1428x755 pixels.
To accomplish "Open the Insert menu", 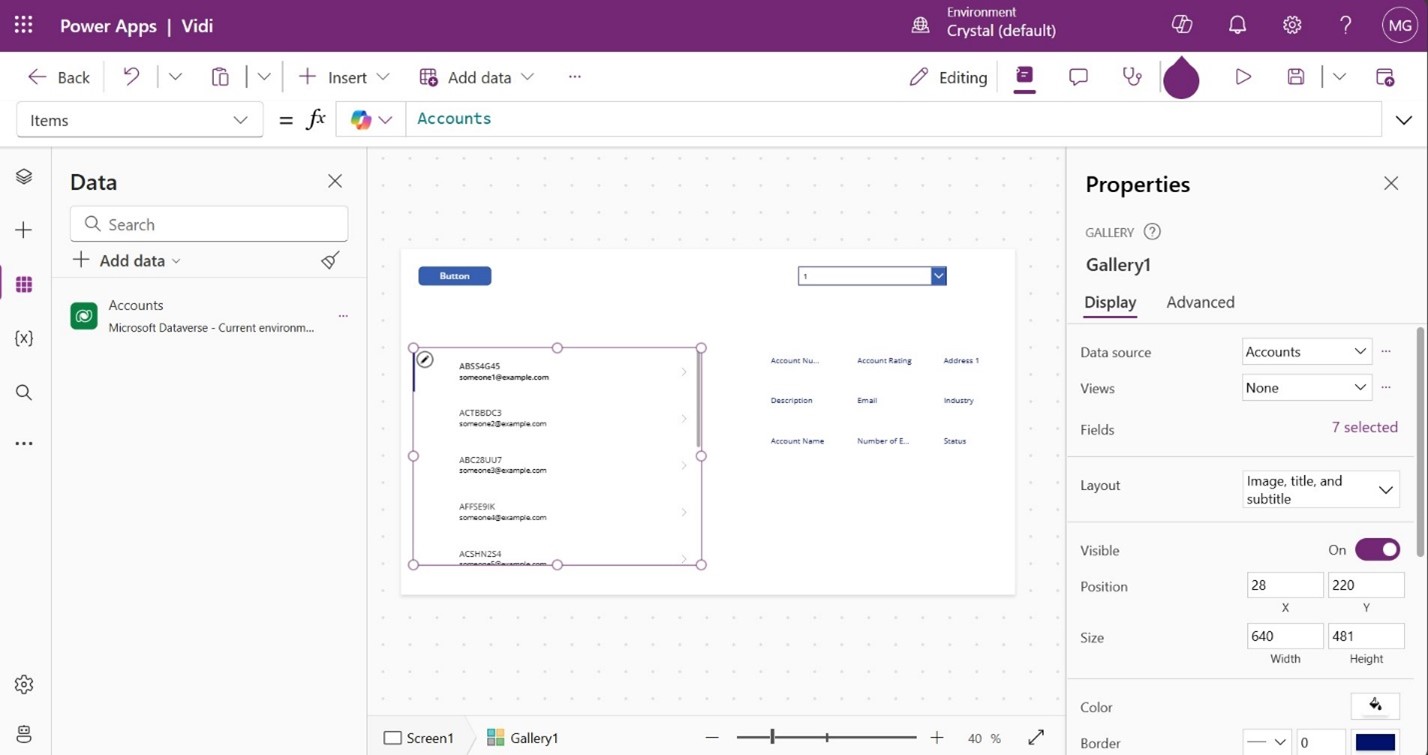I will click(344, 77).
